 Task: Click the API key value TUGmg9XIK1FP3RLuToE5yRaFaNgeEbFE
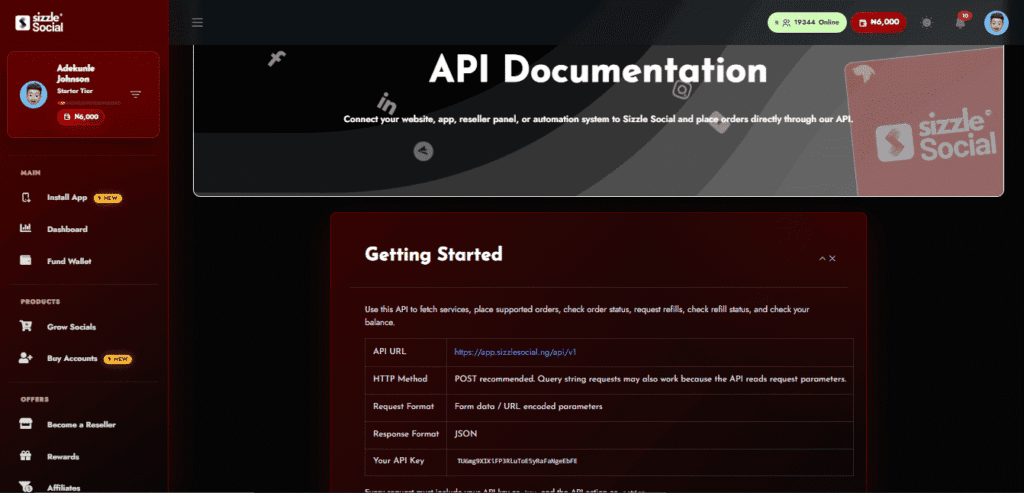tap(517, 461)
